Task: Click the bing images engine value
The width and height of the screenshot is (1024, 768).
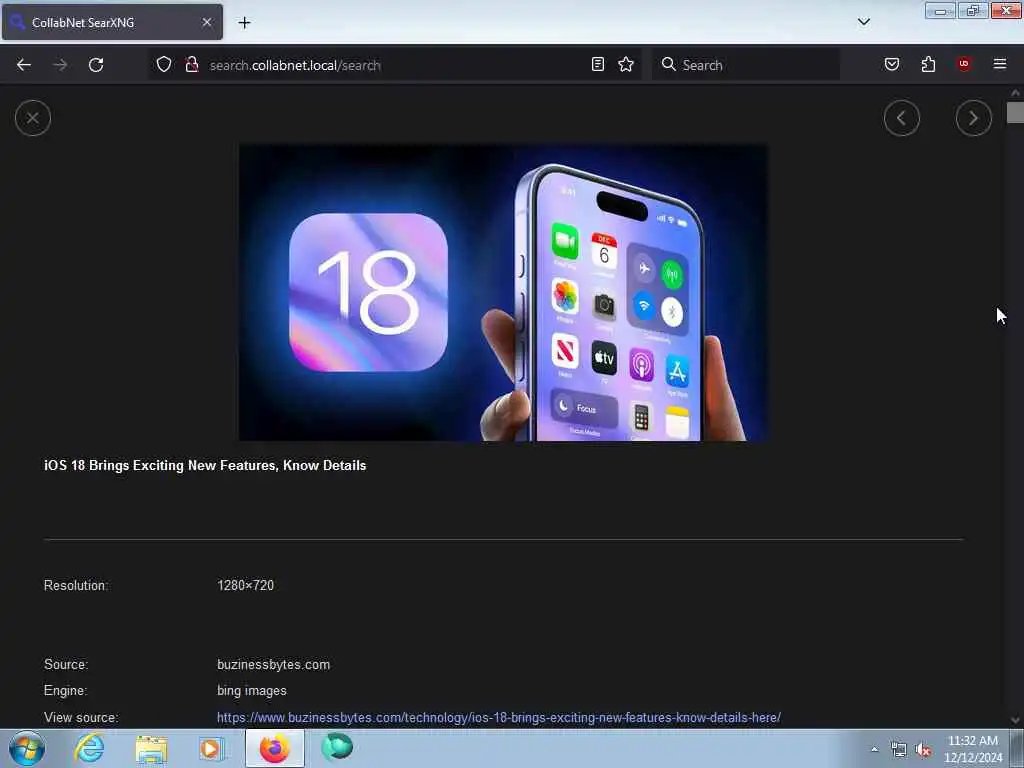Action: click(252, 691)
